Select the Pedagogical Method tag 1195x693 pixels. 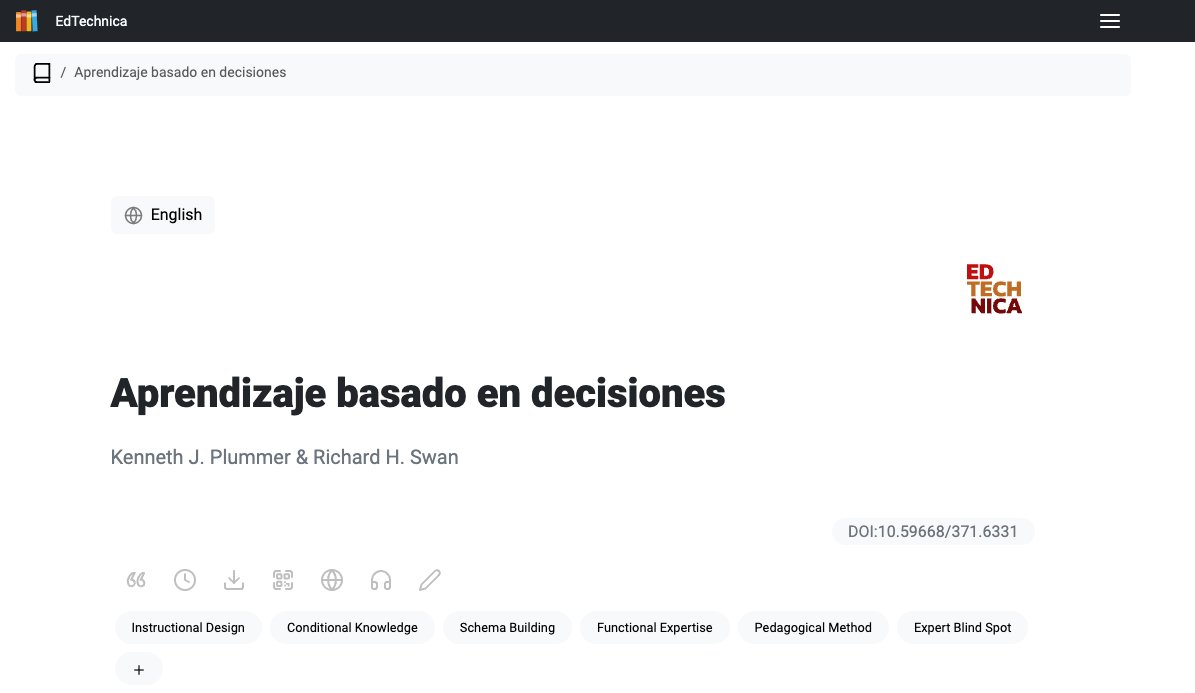click(813, 628)
